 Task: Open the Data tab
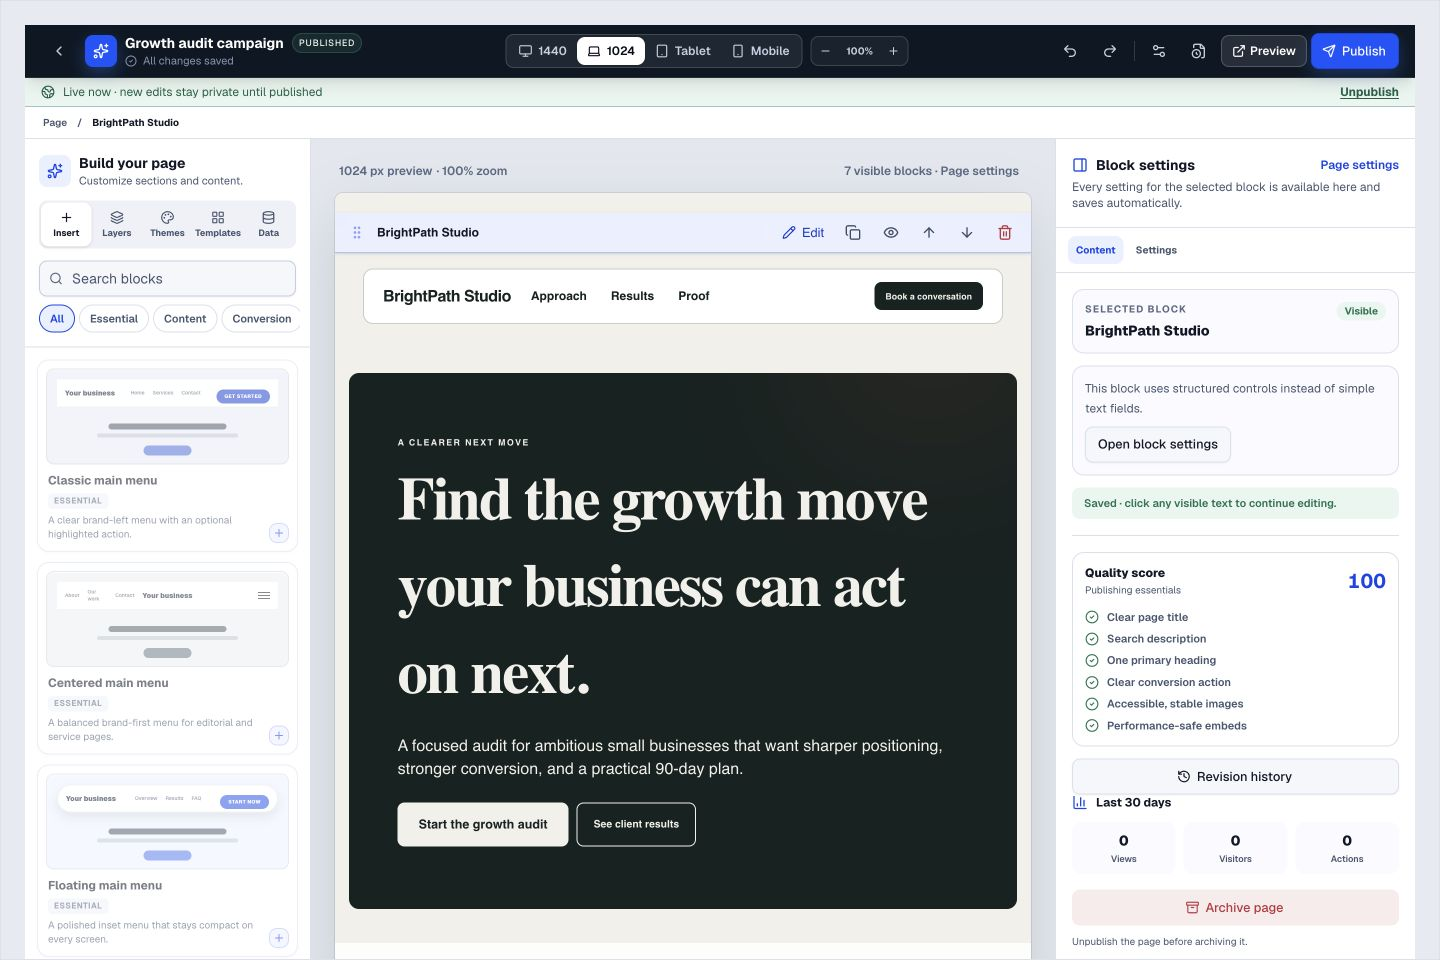[268, 224]
